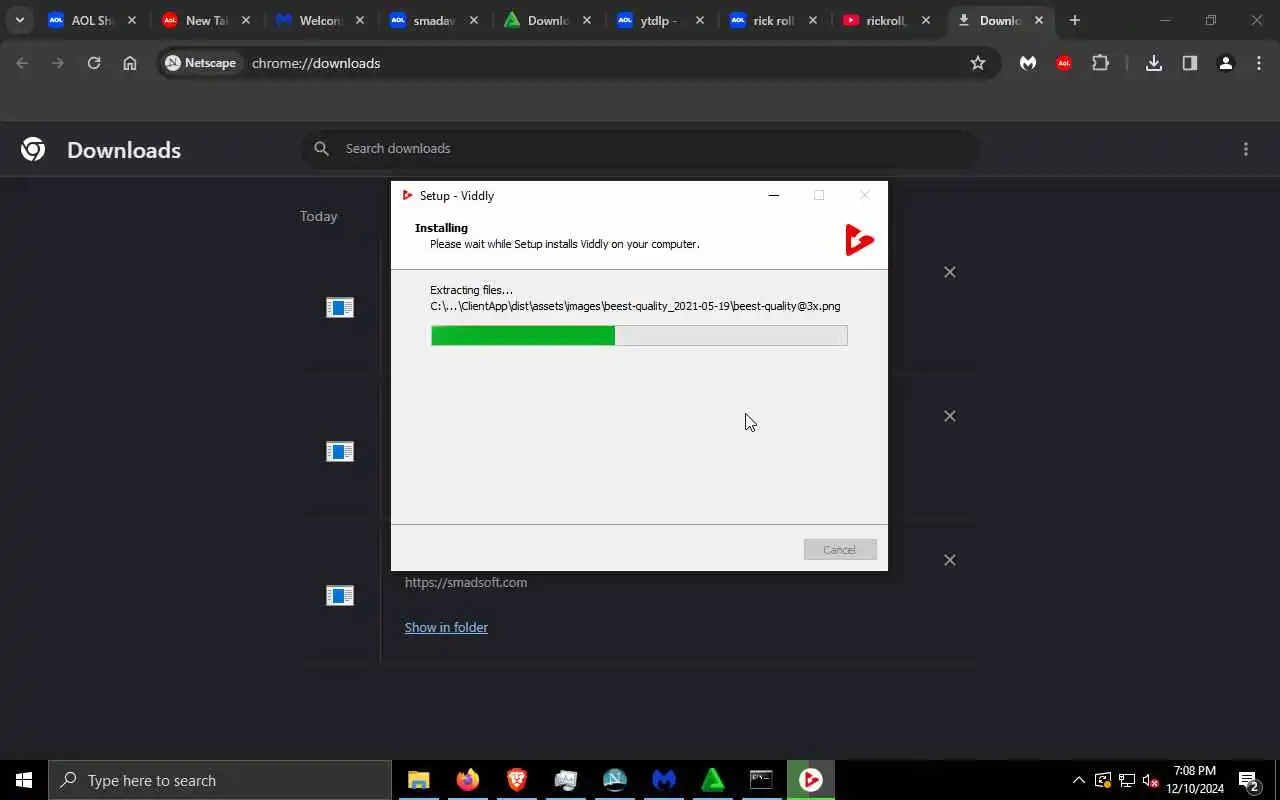Click the muted volume icon in tray
1280x800 pixels.
[x=1150, y=780]
